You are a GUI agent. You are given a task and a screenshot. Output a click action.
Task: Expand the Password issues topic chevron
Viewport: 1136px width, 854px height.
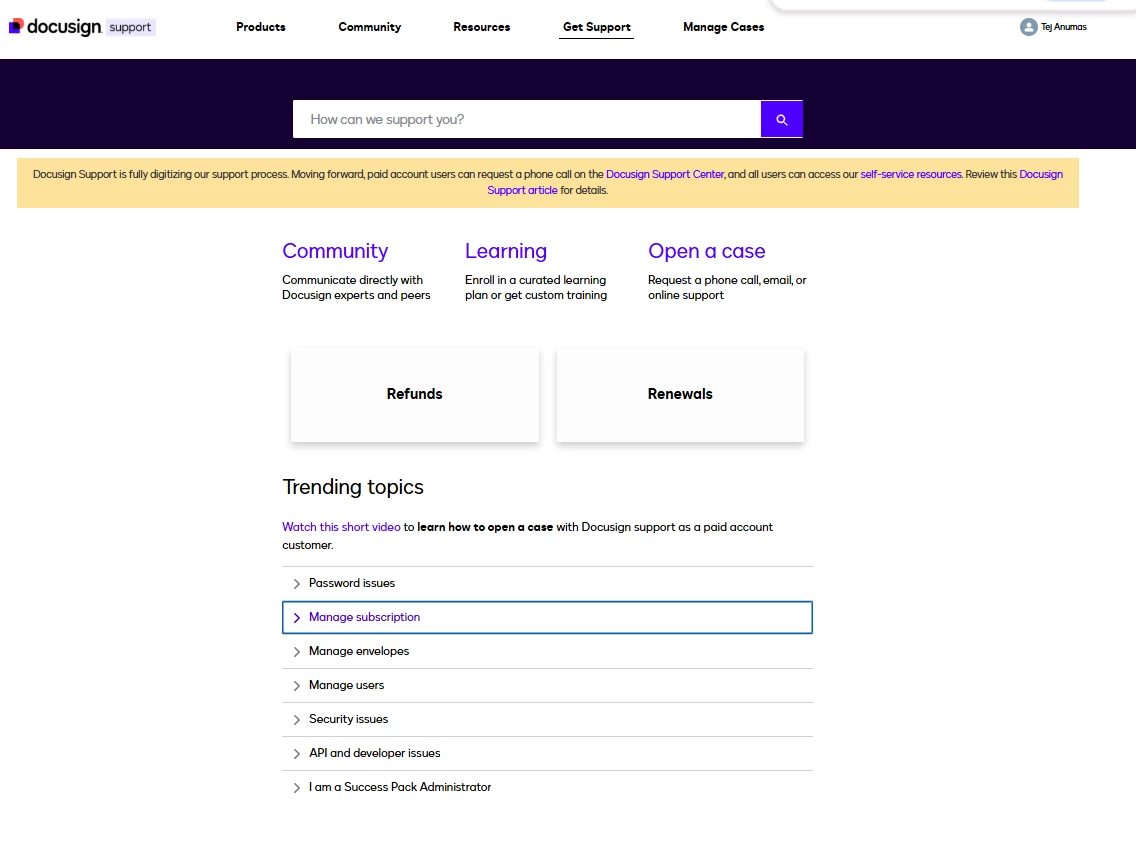tap(296, 584)
